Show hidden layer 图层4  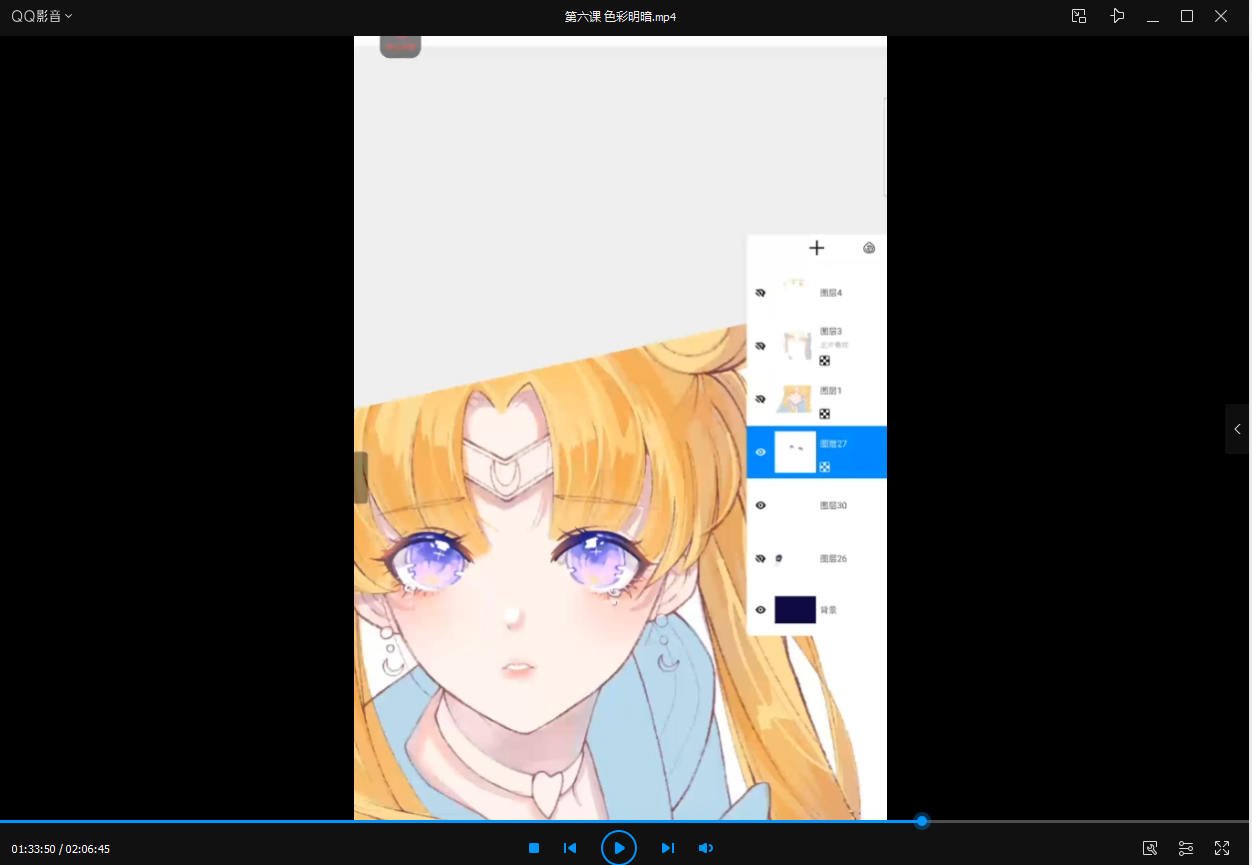760,293
